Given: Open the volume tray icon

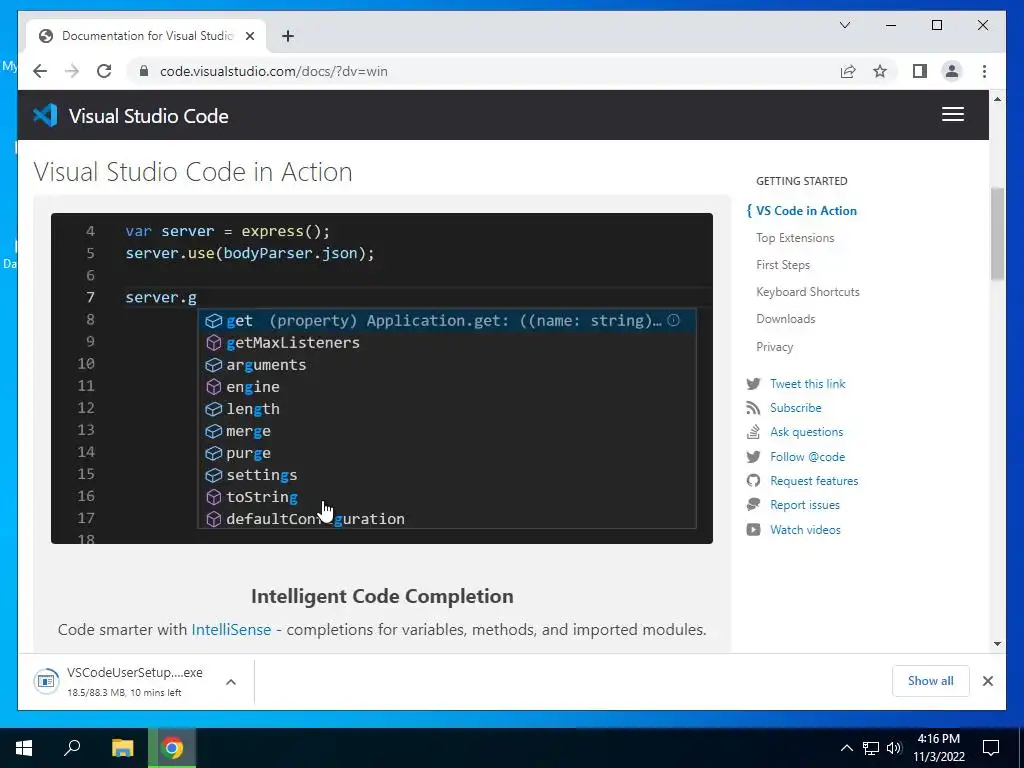Looking at the screenshot, I should (x=894, y=748).
